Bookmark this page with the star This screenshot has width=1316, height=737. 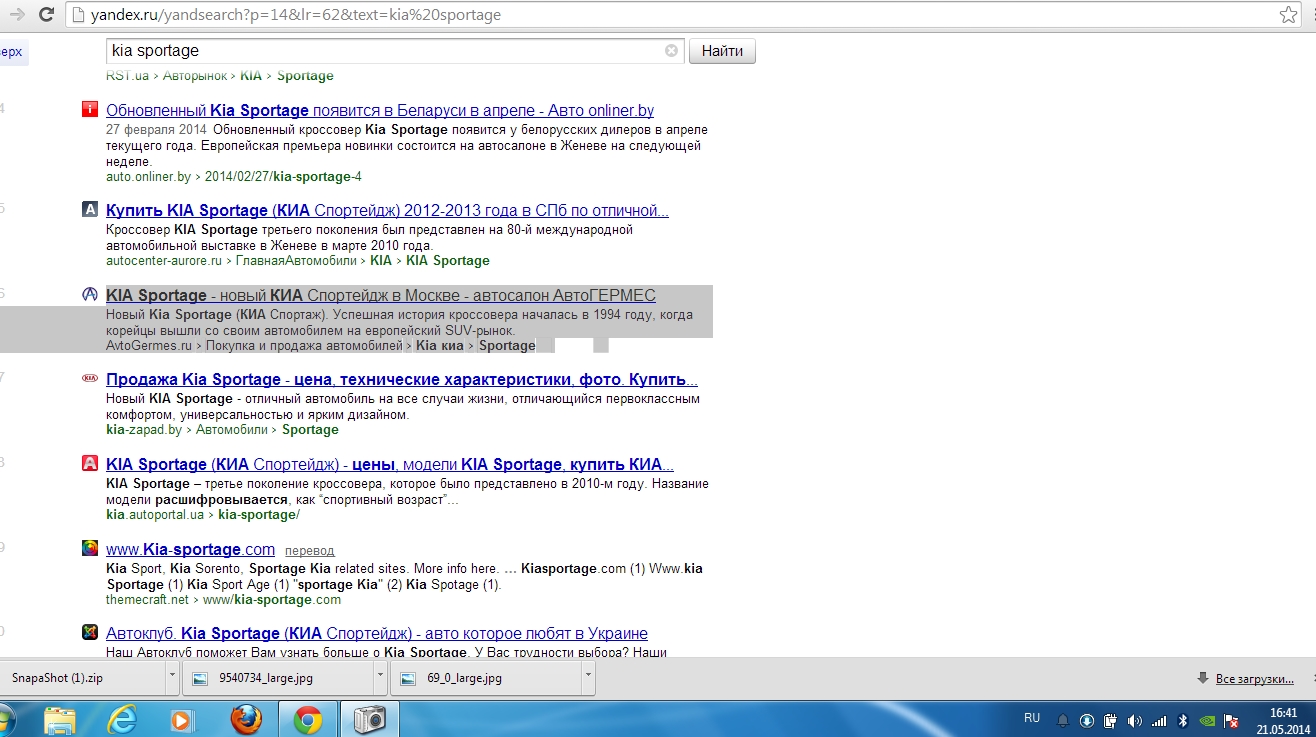pyautogui.click(x=1288, y=15)
